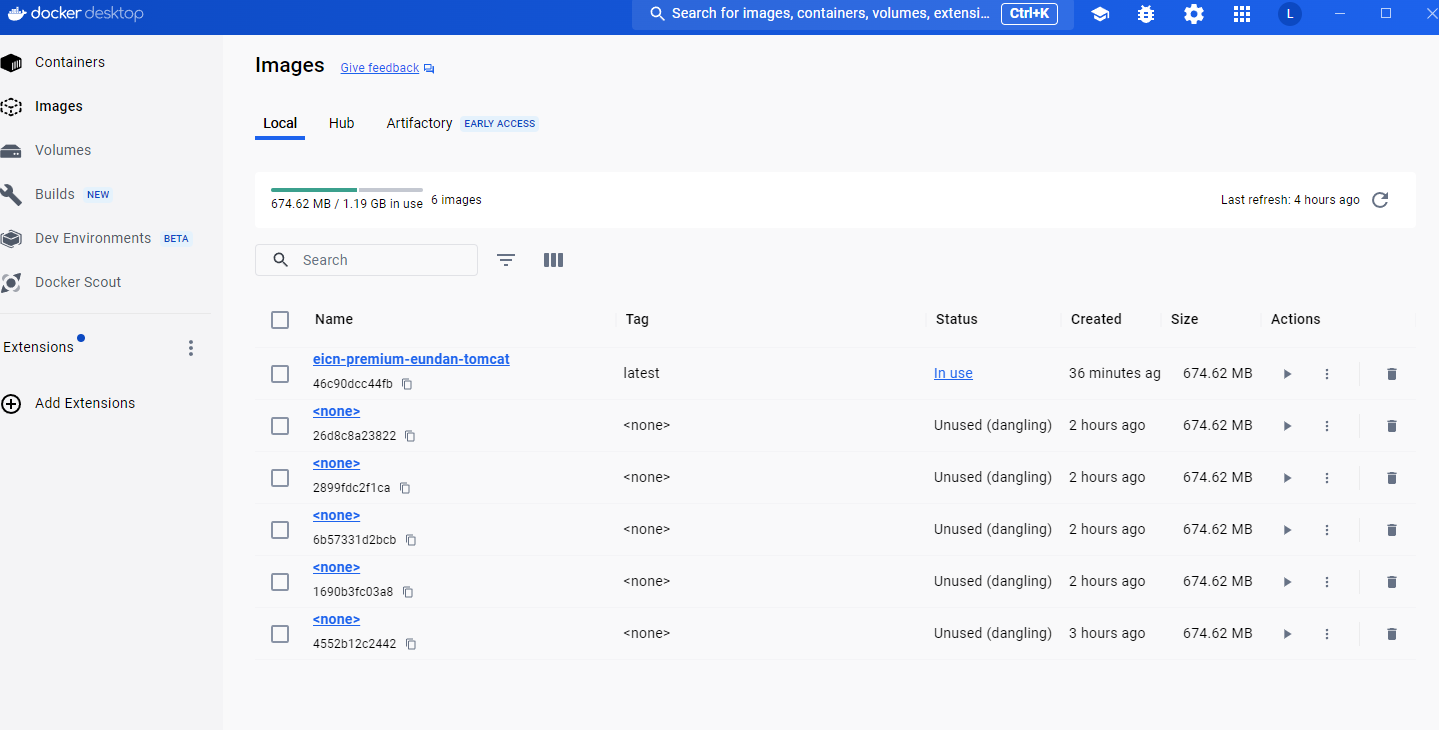Sort by the Created column header
Viewport: 1439px width, 730px height.
point(1096,319)
